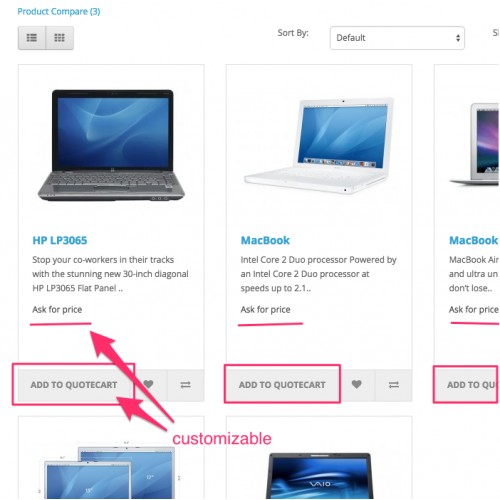Click the Sort By dropdown arrows
The width and height of the screenshot is (500, 500).
(458, 38)
